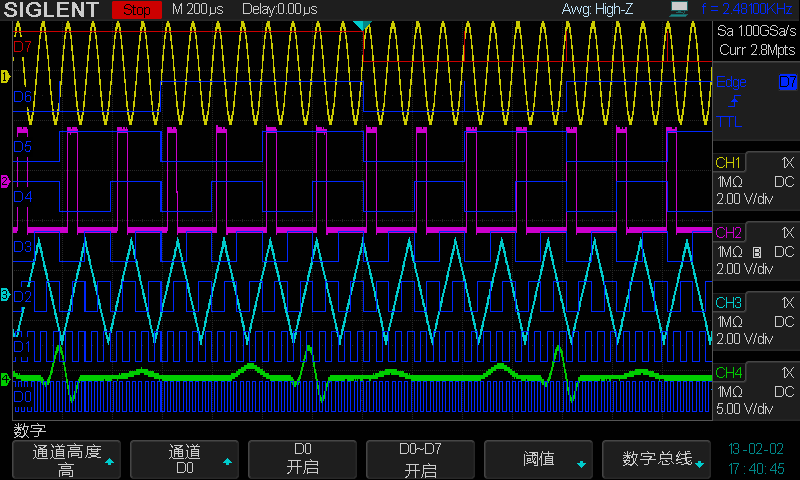Click the red D7 digital channel label
The image size is (800, 480).
pyautogui.click(x=22, y=46)
